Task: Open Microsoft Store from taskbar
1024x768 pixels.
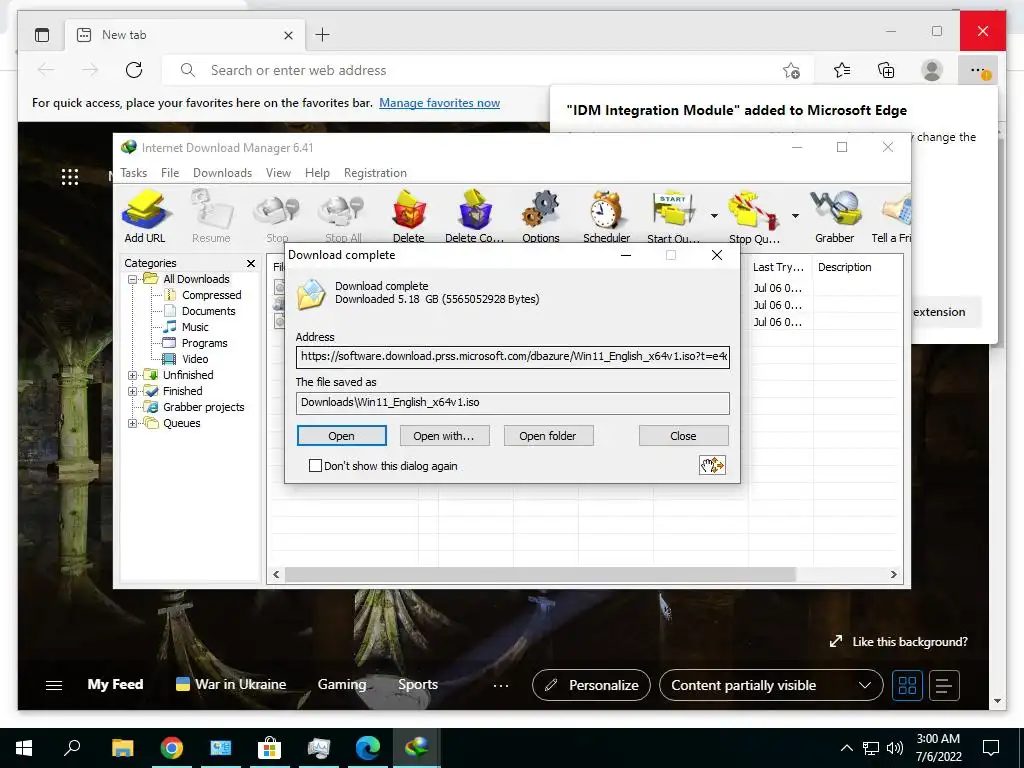Action: [270, 748]
